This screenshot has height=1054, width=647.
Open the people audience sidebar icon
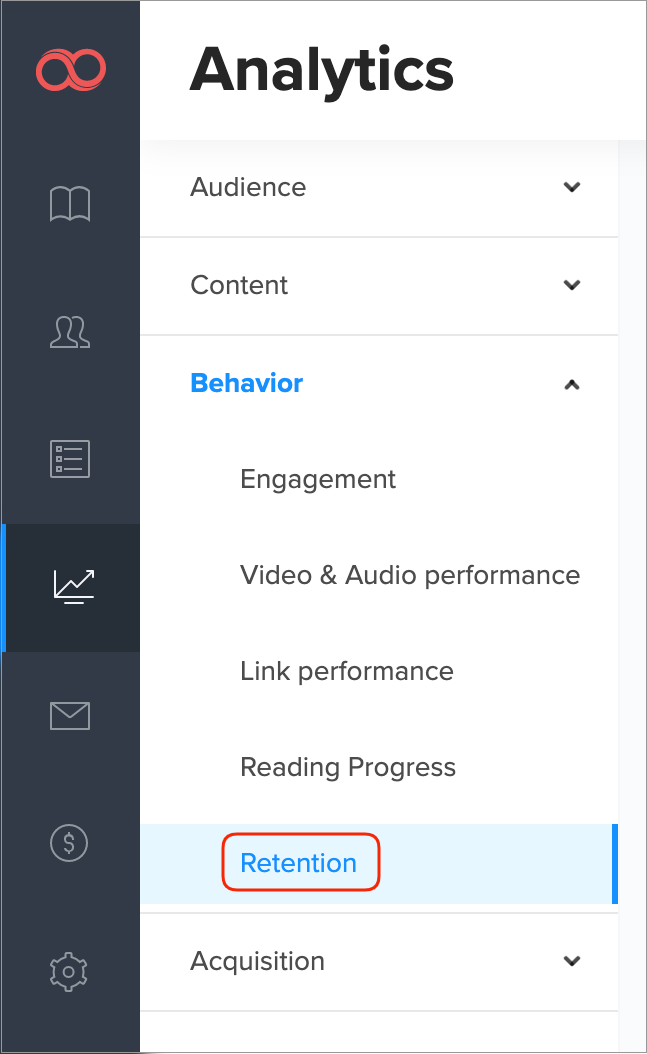(x=70, y=331)
